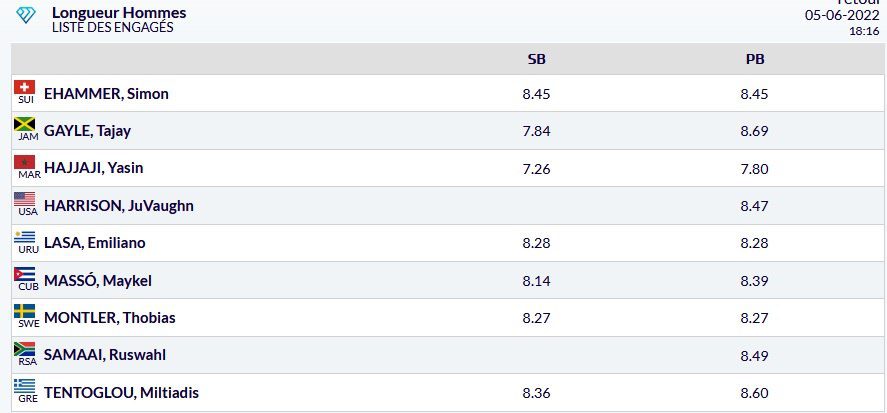Click the USA flag beside HARRISON

coord(24,199)
